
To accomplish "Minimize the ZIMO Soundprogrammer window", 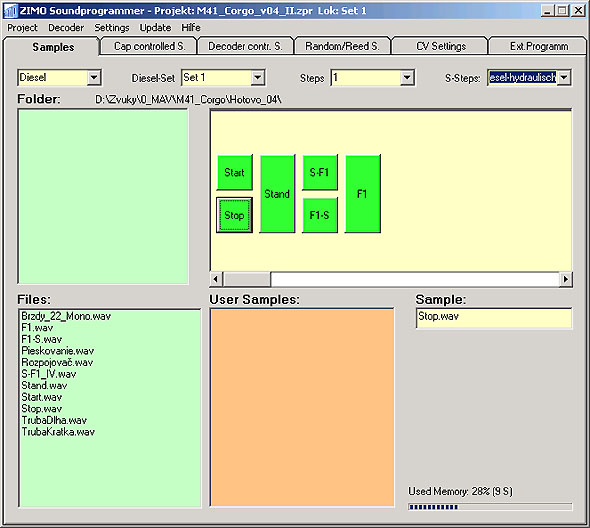I will [x=548, y=11].
